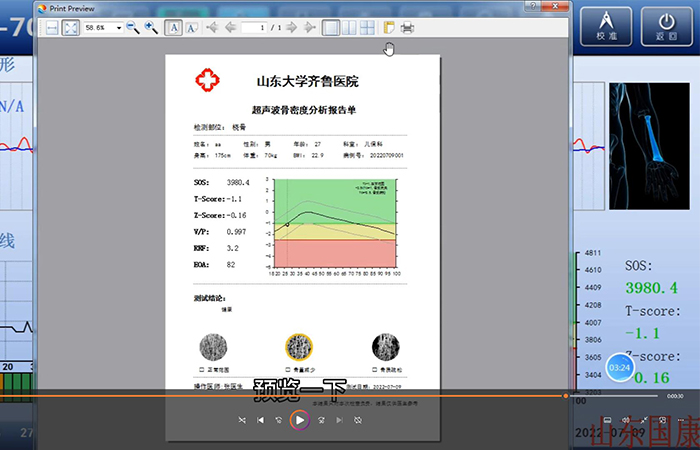This screenshot has width=700, height=450.
Task: Click the SOS value 3980.4 in report
Action: pyautogui.click(x=238, y=183)
